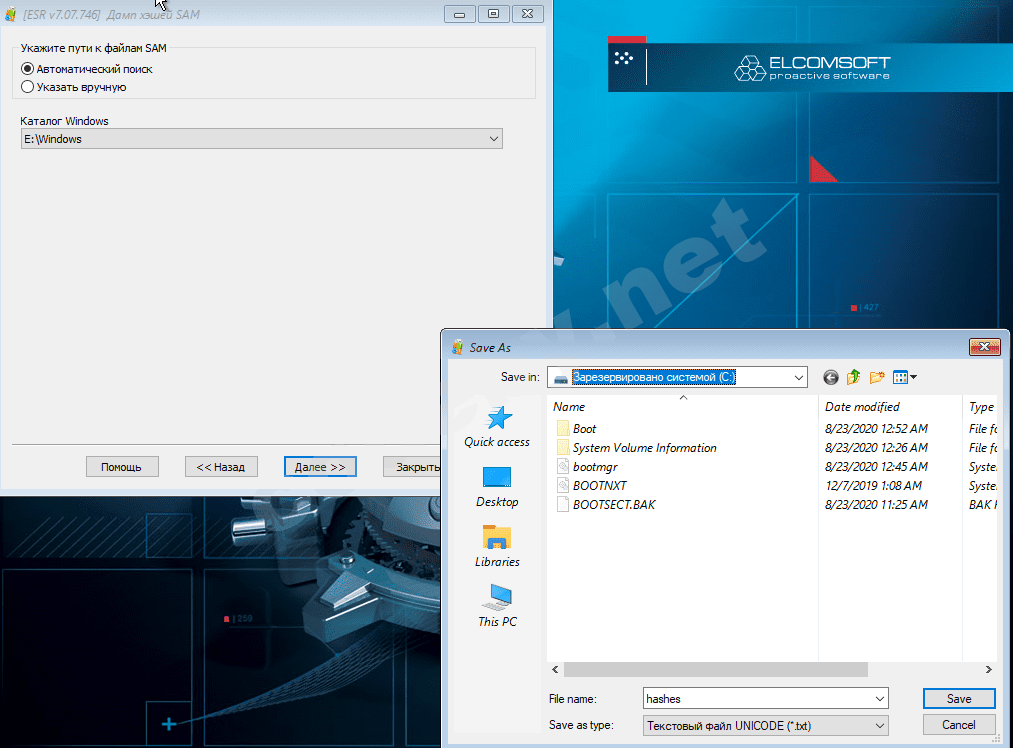Select the 'Указать вручную' radio option

click(x=27, y=87)
